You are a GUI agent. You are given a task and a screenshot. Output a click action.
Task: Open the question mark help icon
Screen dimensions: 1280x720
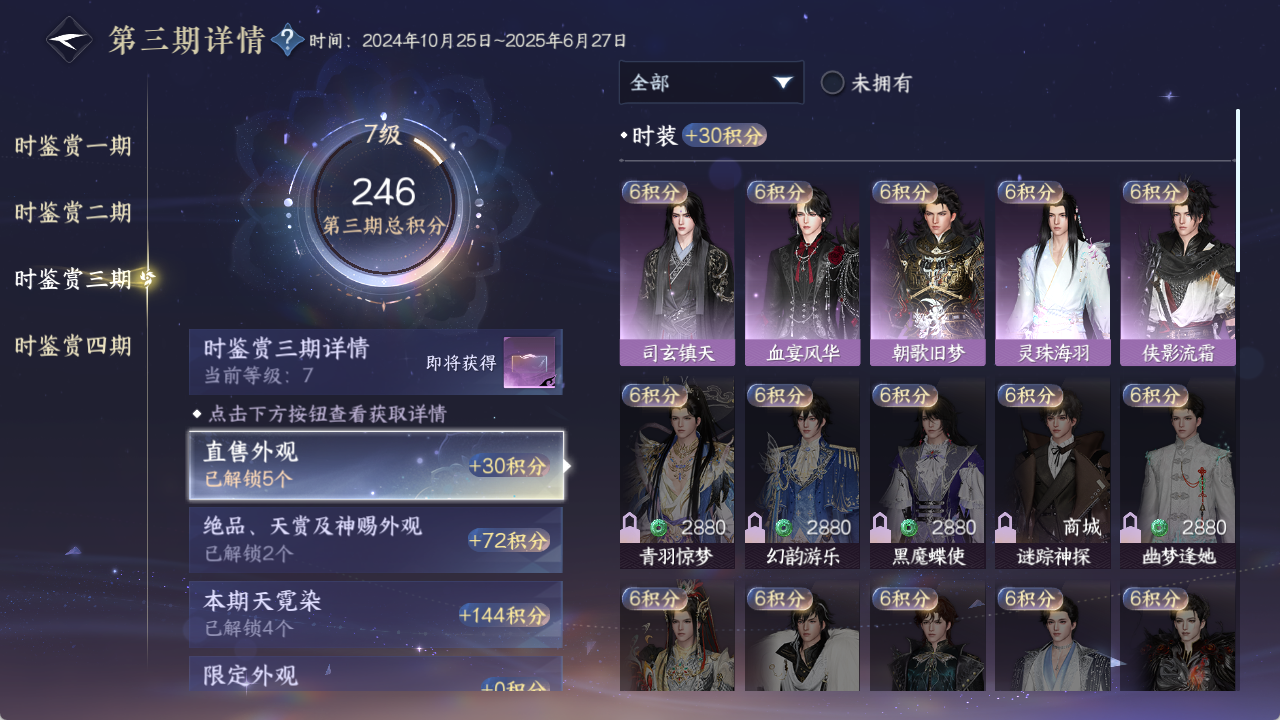pyautogui.click(x=287, y=40)
